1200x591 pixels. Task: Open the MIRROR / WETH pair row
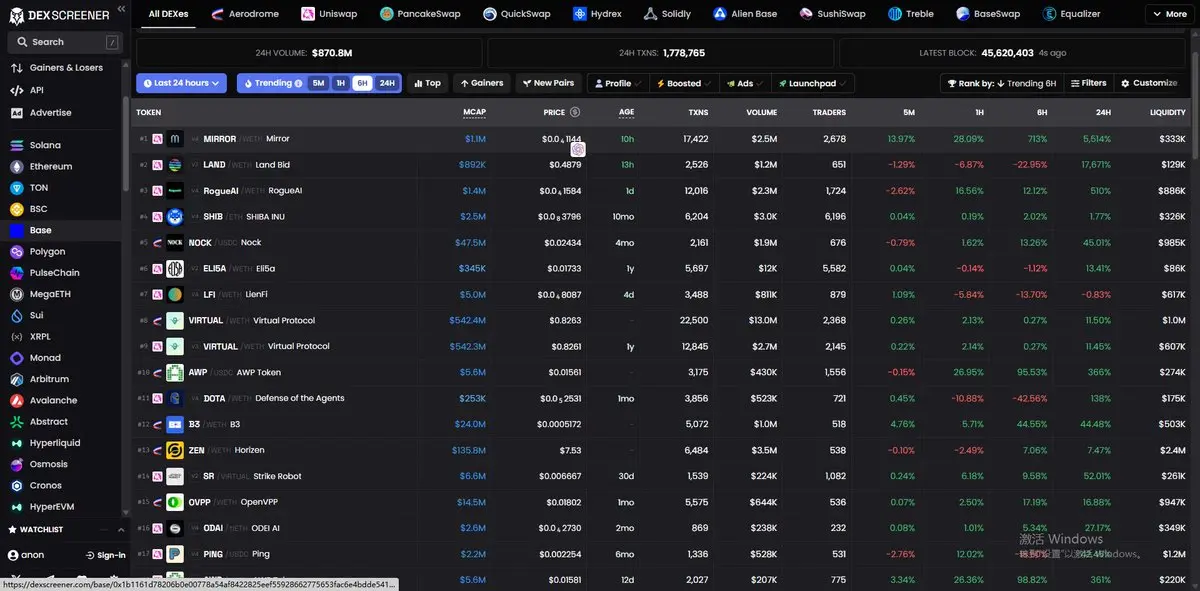(x=665, y=139)
